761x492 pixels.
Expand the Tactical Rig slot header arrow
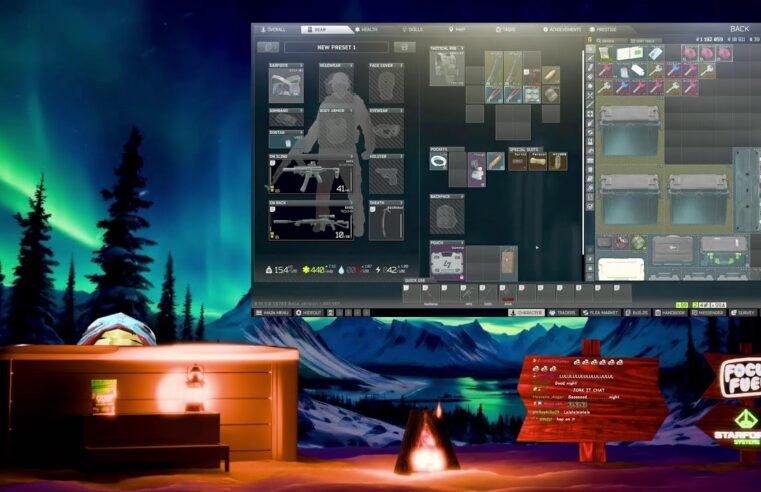tap(462, 49)
